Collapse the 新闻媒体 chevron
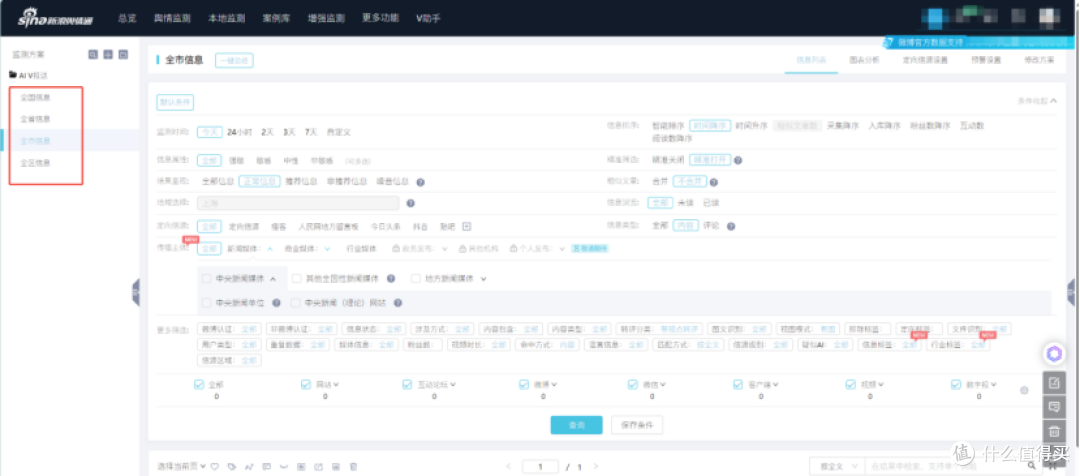 click(x=270, y=249)
